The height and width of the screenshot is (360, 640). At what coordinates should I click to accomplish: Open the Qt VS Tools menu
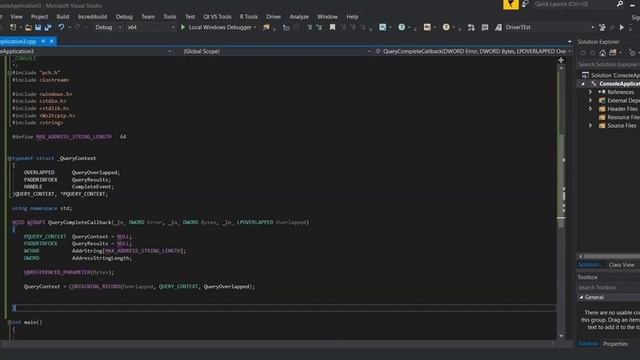click(217, 17)
